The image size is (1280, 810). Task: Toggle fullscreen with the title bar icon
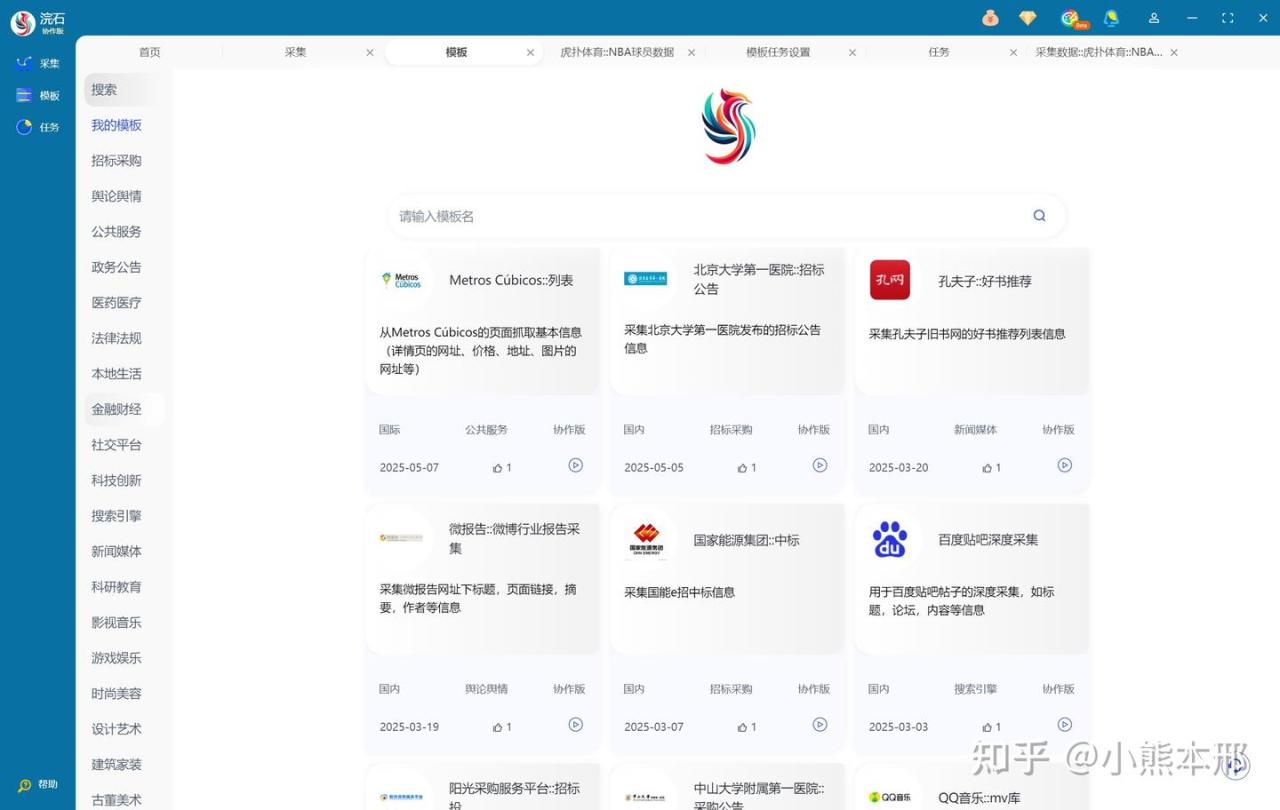(x=1228, y=18)
